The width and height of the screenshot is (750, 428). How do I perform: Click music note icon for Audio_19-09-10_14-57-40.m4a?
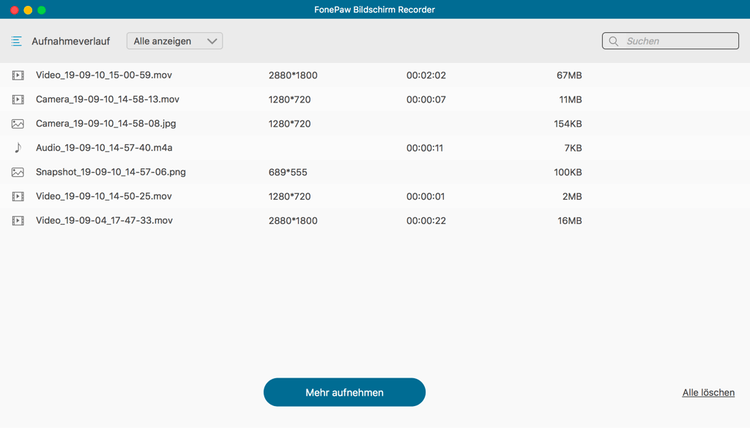18,148
